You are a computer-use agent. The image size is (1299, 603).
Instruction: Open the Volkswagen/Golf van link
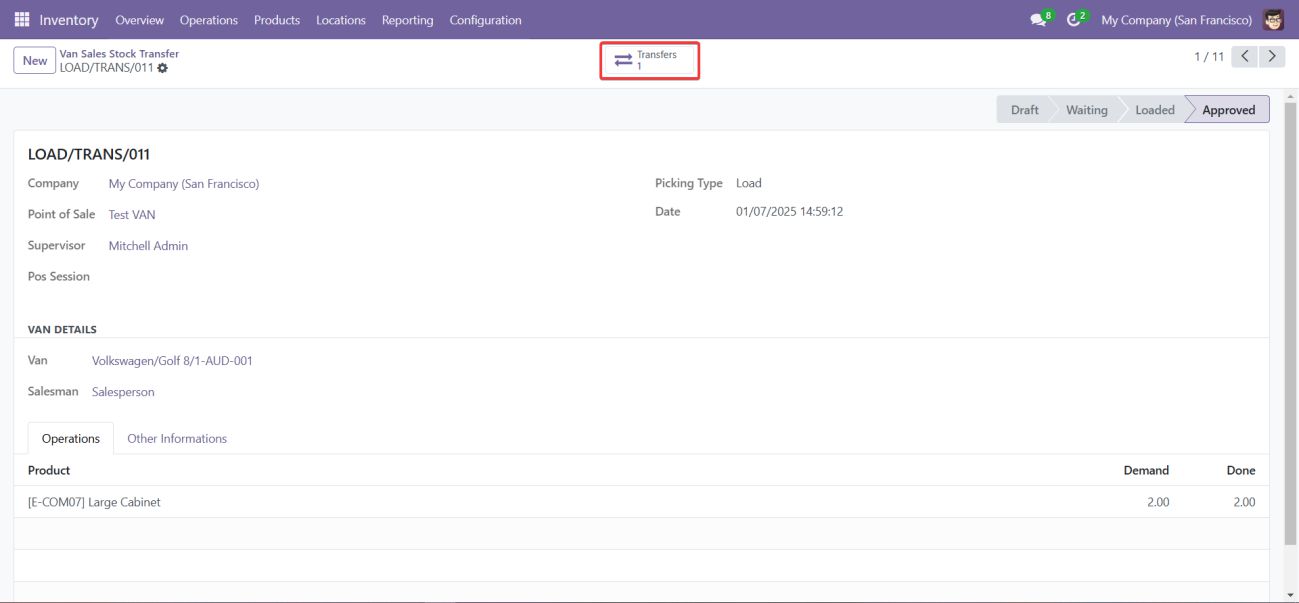(172, 361)
